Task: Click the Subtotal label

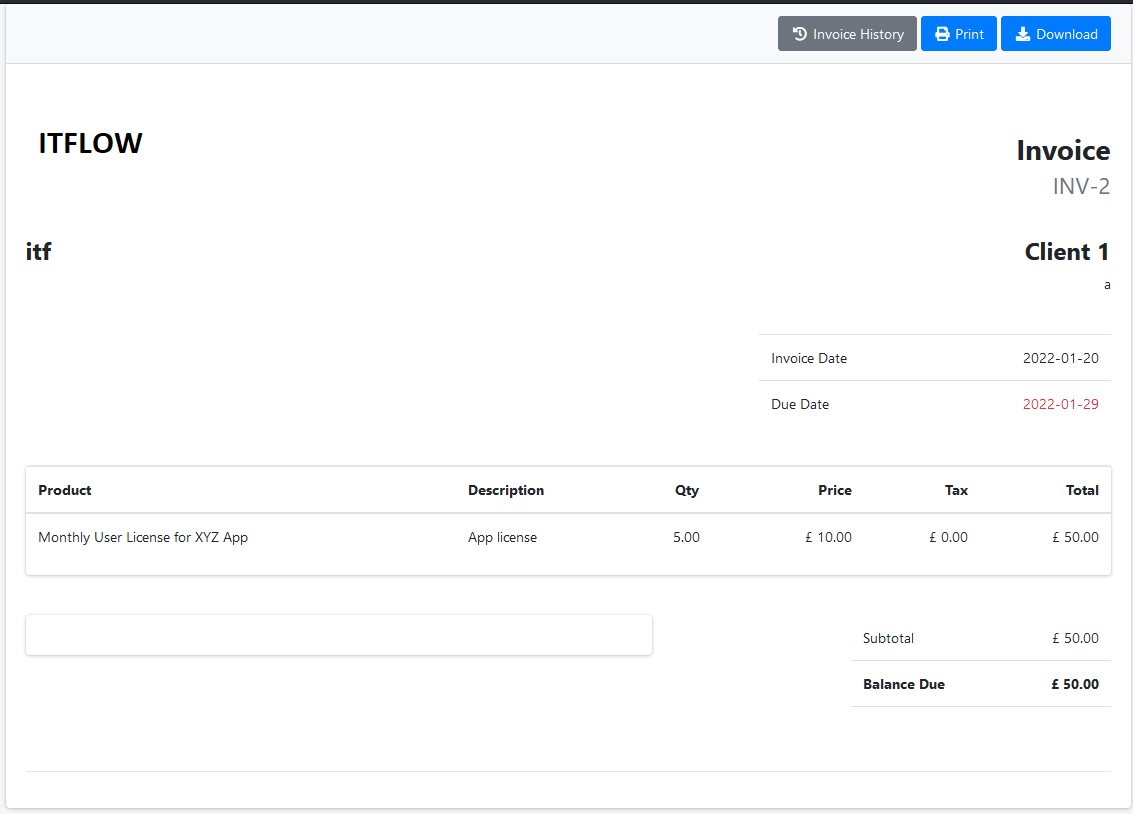Action: click(888, 638)
